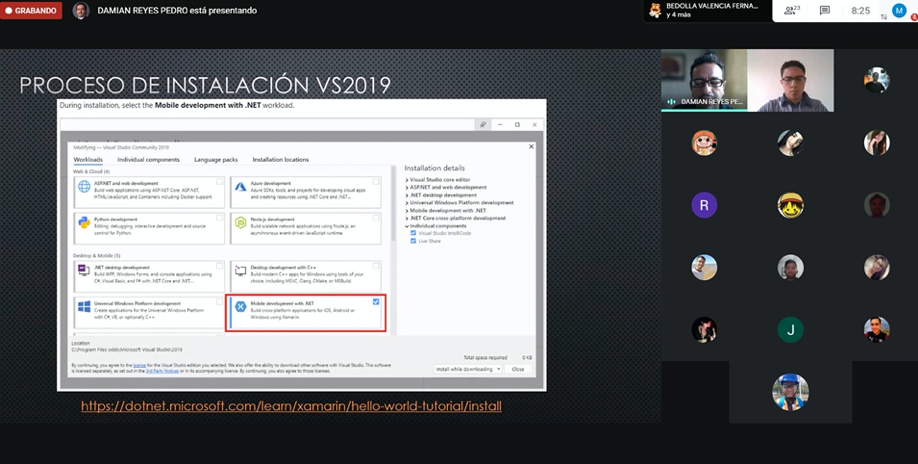
Task: Uncheck Mobile development with .NET checkbox
Action: tap(376, 302)
